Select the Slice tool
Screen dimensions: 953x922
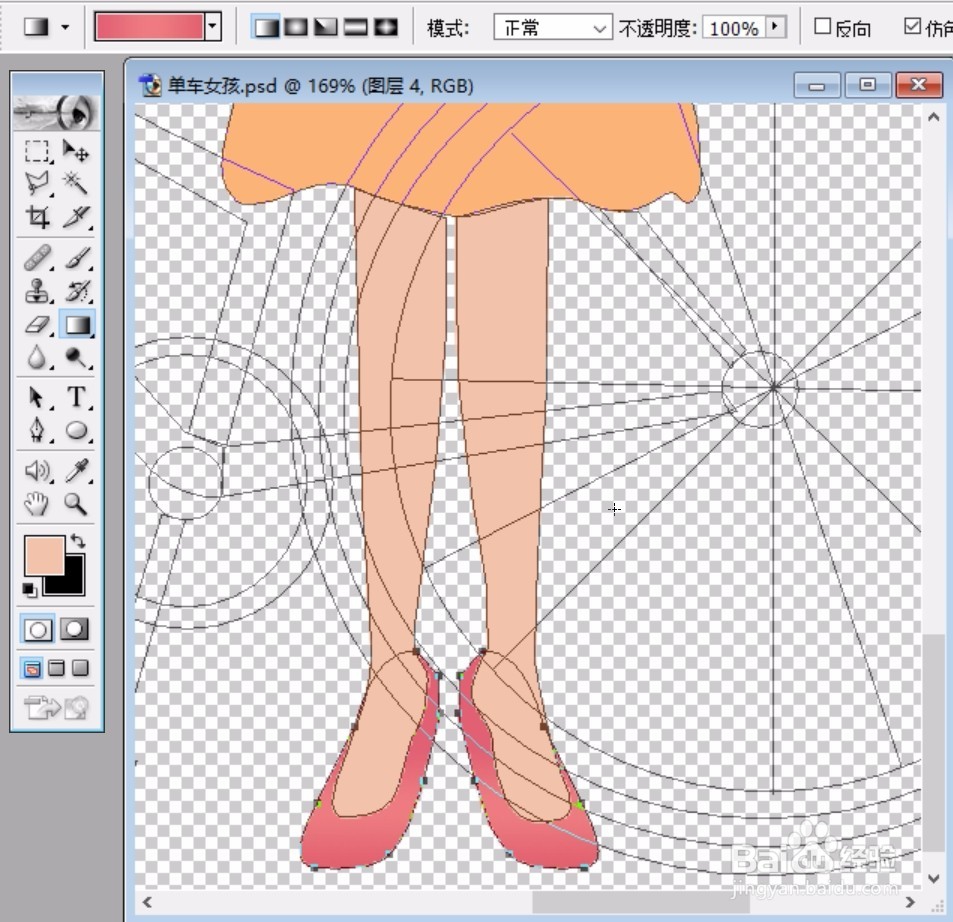tap(76, 216)
